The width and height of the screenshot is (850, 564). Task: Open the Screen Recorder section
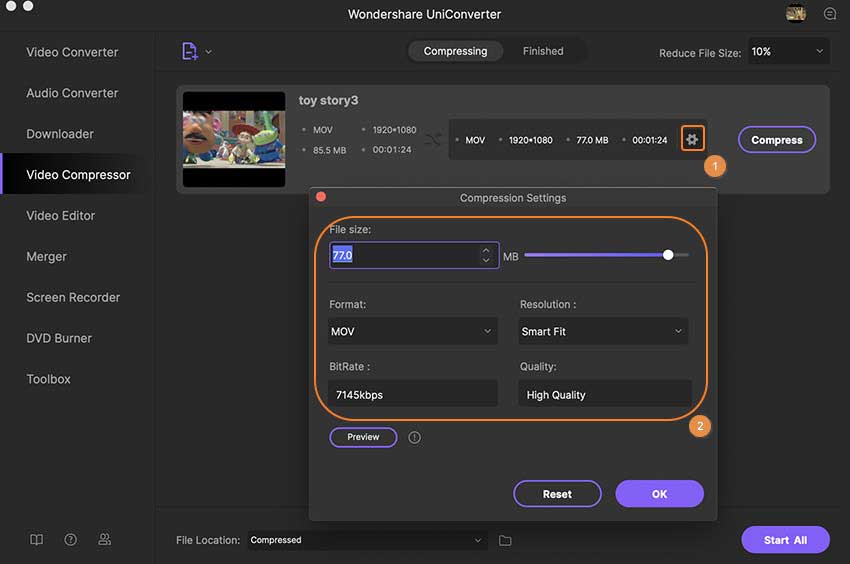pyautogui.click(x=73, y=297)
